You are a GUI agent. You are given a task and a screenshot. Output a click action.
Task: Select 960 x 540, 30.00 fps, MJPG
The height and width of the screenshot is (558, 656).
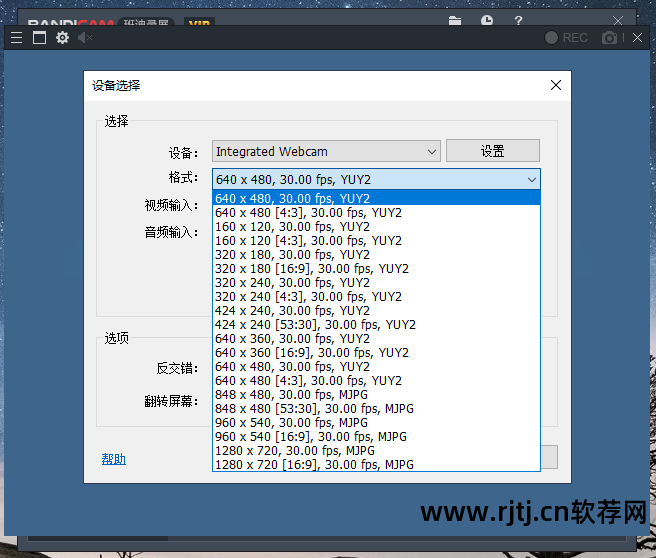click(377, 422)
